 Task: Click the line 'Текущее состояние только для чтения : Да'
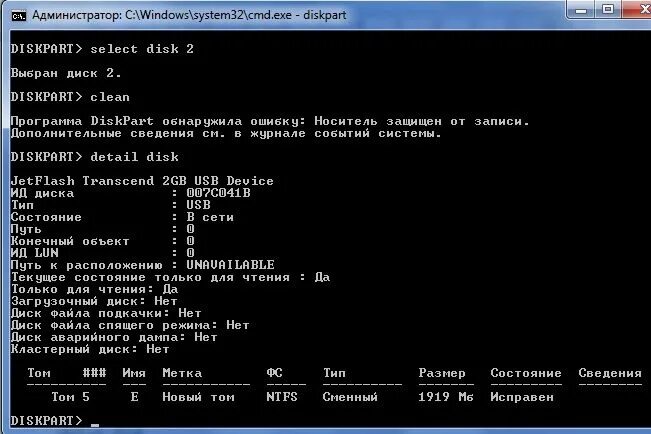pos(170,277)
